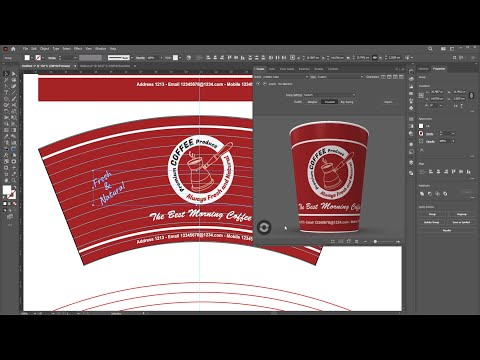480x360 pixels.
Task: Open the stroke color dropdown arrow in control bar
Action: (x=43, y=58)
